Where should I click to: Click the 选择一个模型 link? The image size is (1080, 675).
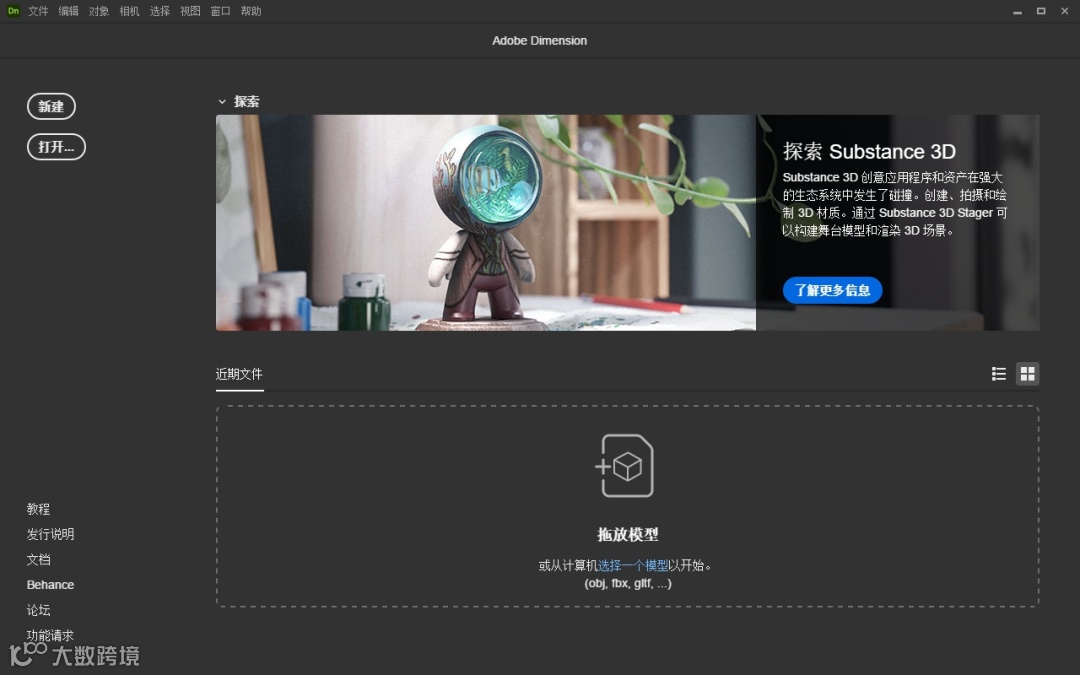coord(633,565)
